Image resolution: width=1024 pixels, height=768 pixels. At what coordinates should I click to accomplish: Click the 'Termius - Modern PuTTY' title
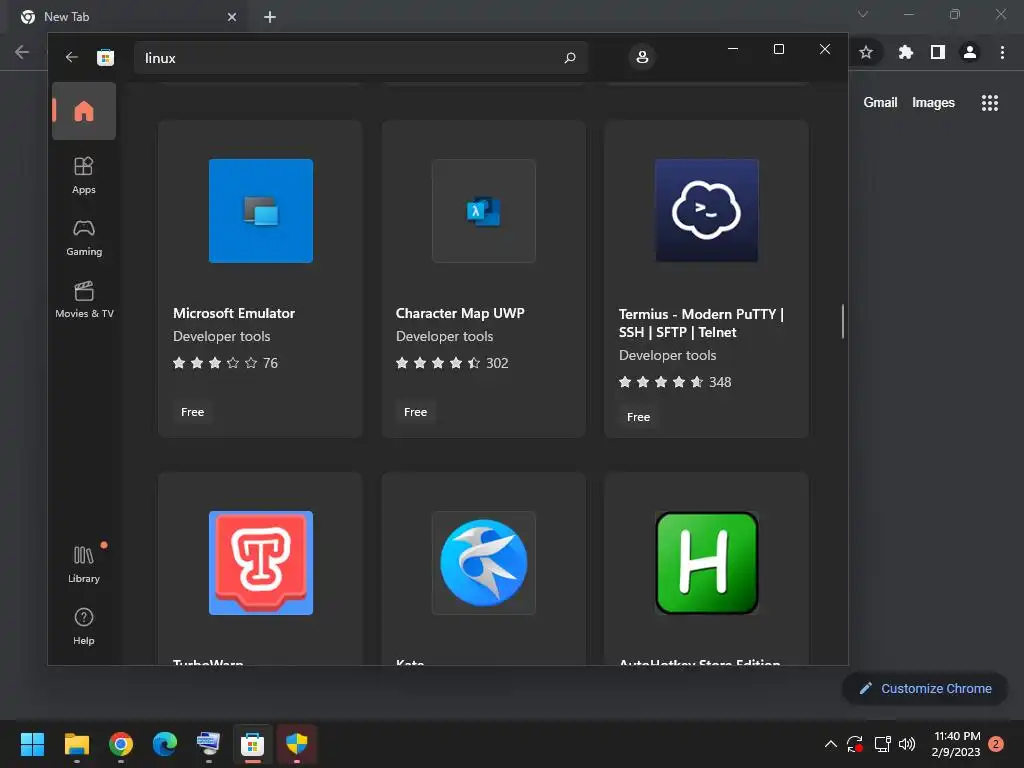pos(701,323)
